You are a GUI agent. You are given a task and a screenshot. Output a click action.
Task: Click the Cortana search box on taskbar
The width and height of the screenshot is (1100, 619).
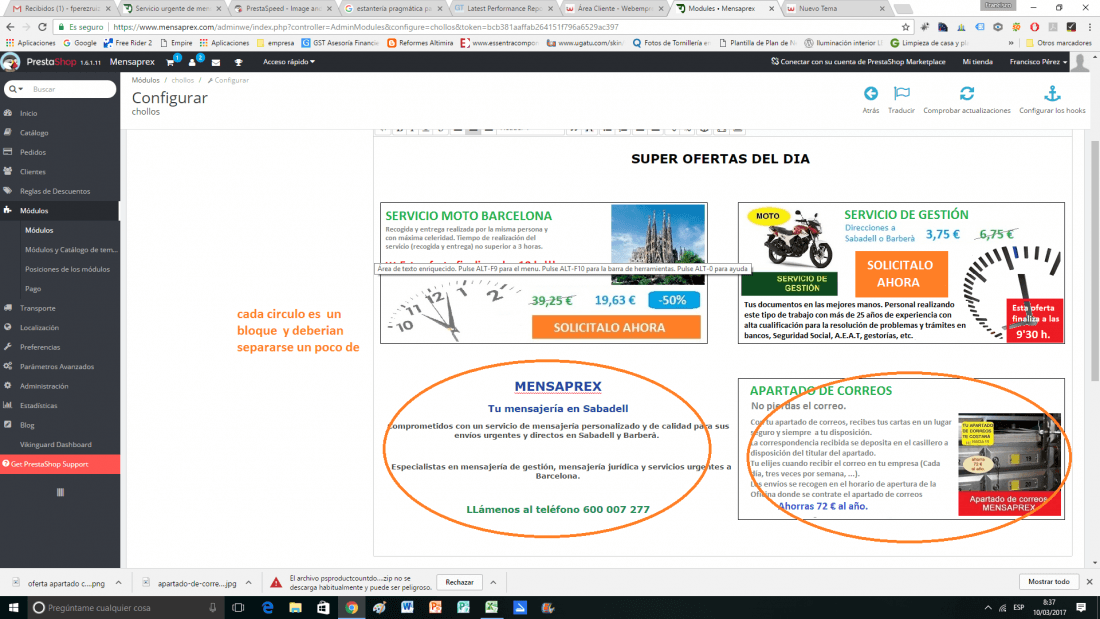(x=124, y=607)
